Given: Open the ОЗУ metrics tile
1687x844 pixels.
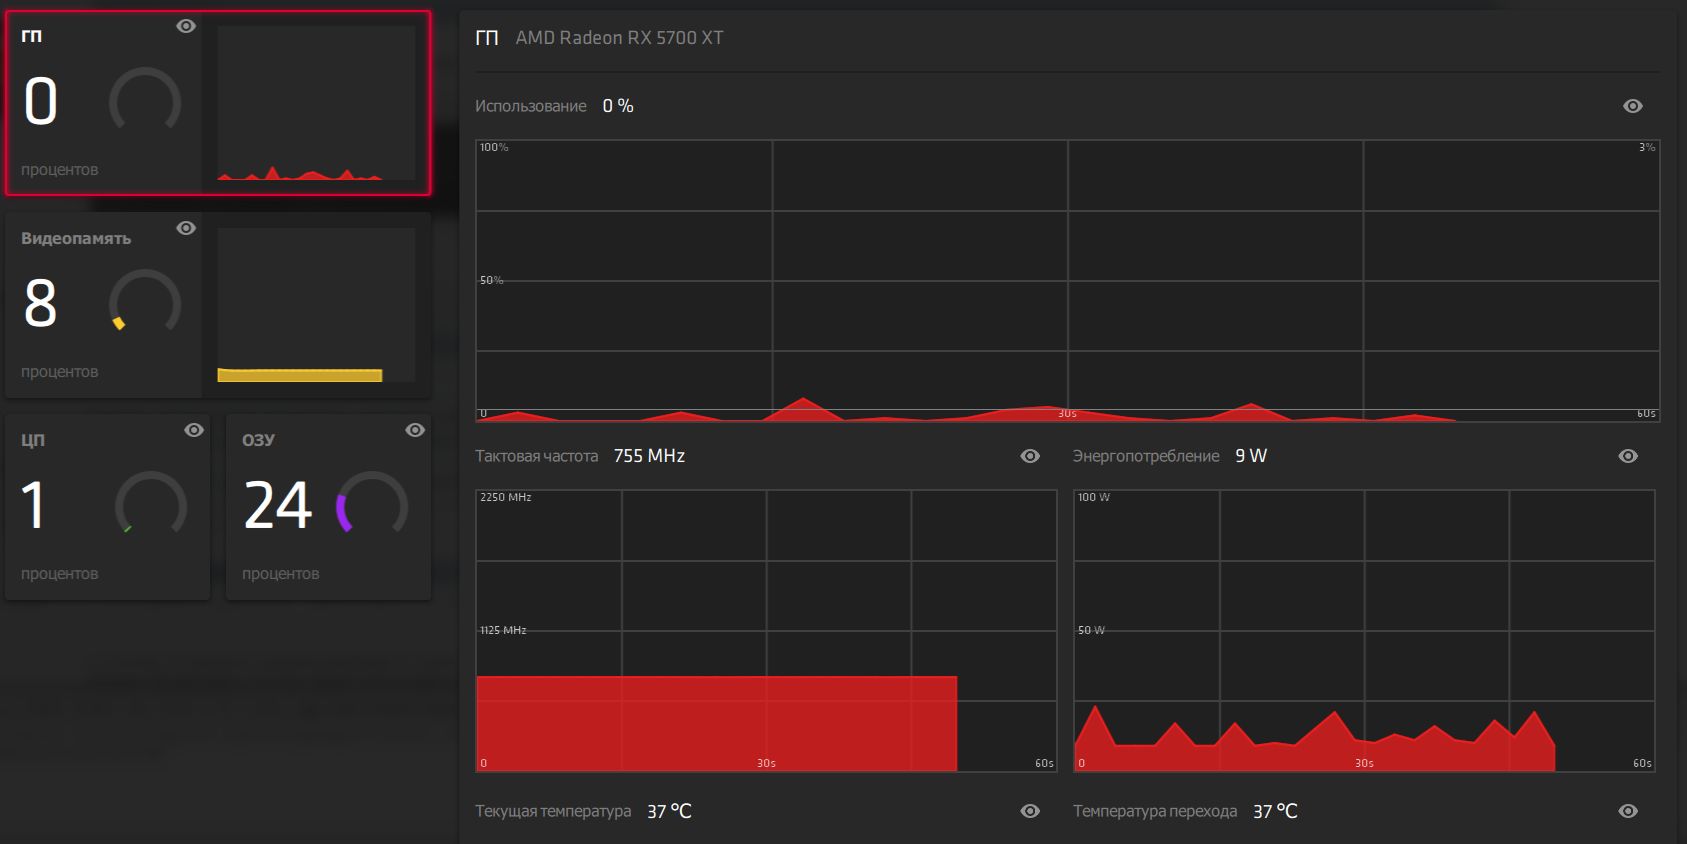Looking at the screenshot, I should (329, 507).
